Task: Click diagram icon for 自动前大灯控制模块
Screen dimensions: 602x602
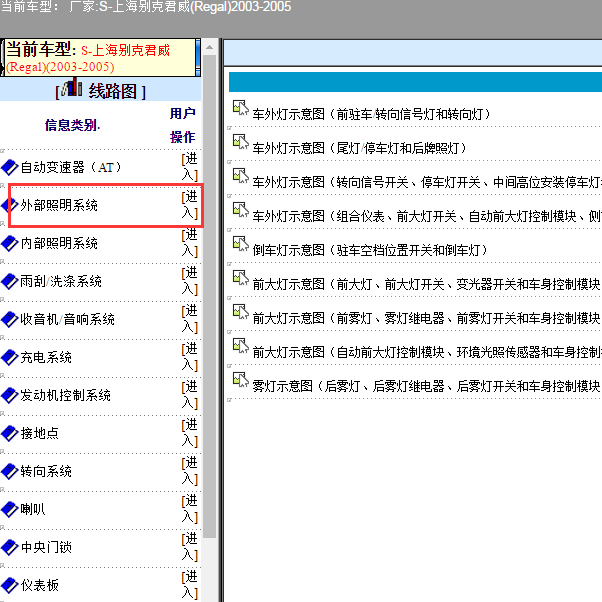Action: point(241,346)
